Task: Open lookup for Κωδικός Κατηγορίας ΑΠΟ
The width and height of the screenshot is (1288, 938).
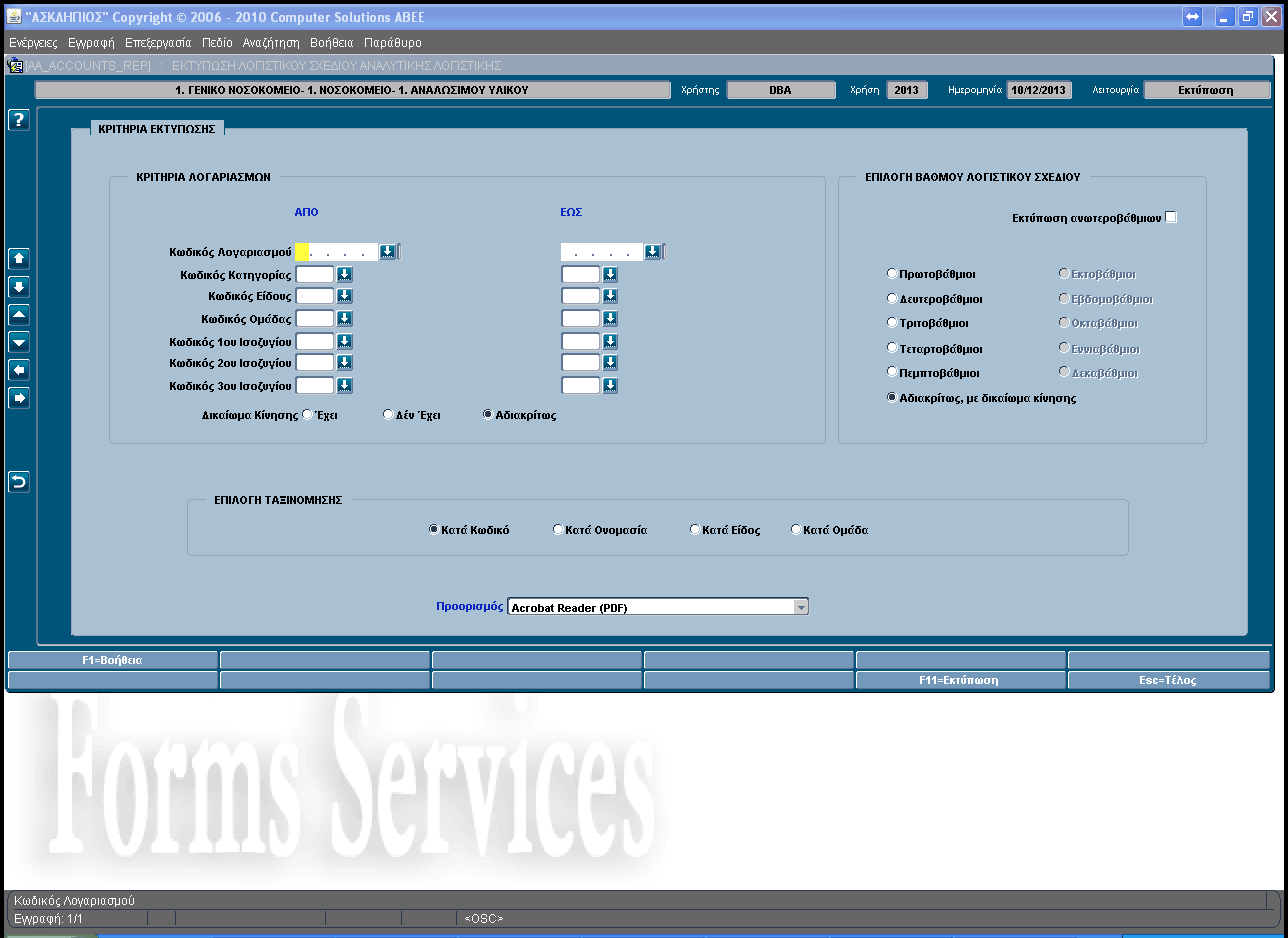Action: click(345, 274)
